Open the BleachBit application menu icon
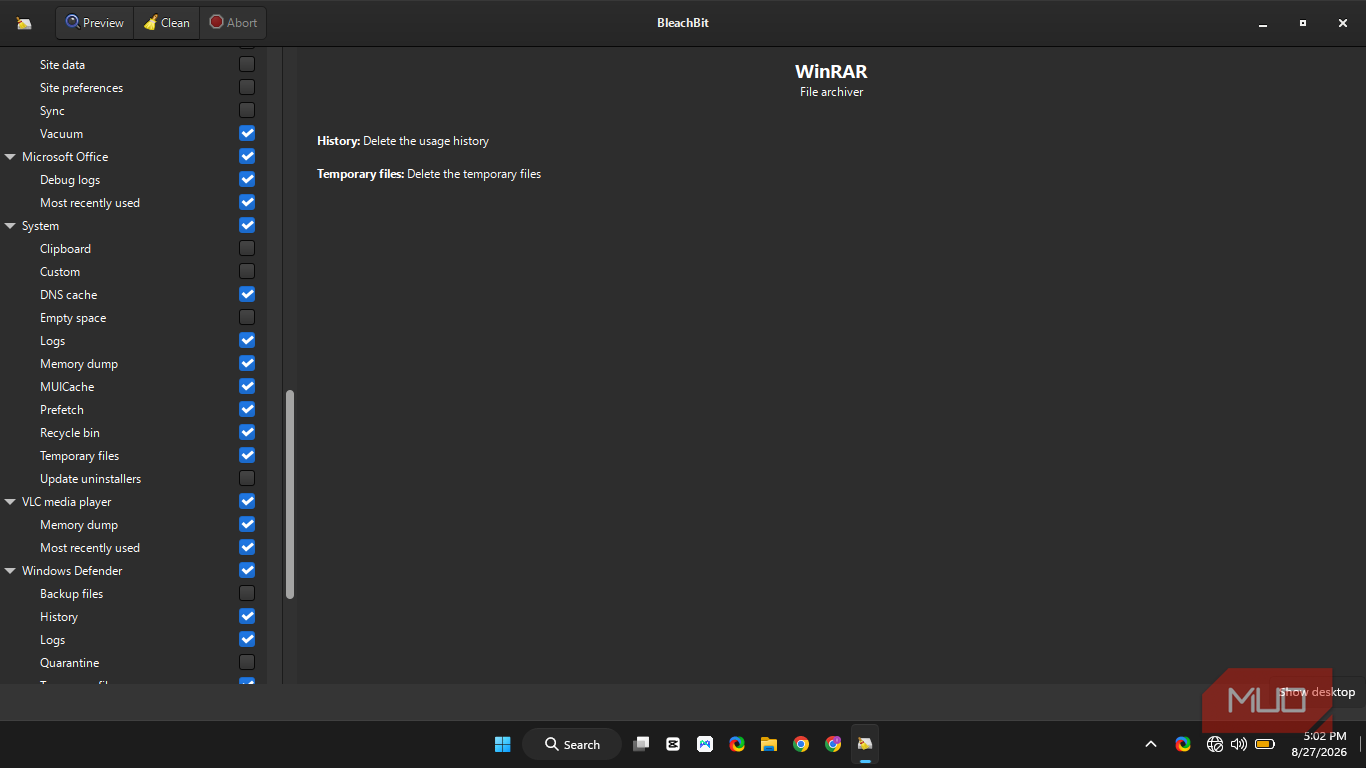1366x768 pixels. pyautogui.click(x=24, y=23)
